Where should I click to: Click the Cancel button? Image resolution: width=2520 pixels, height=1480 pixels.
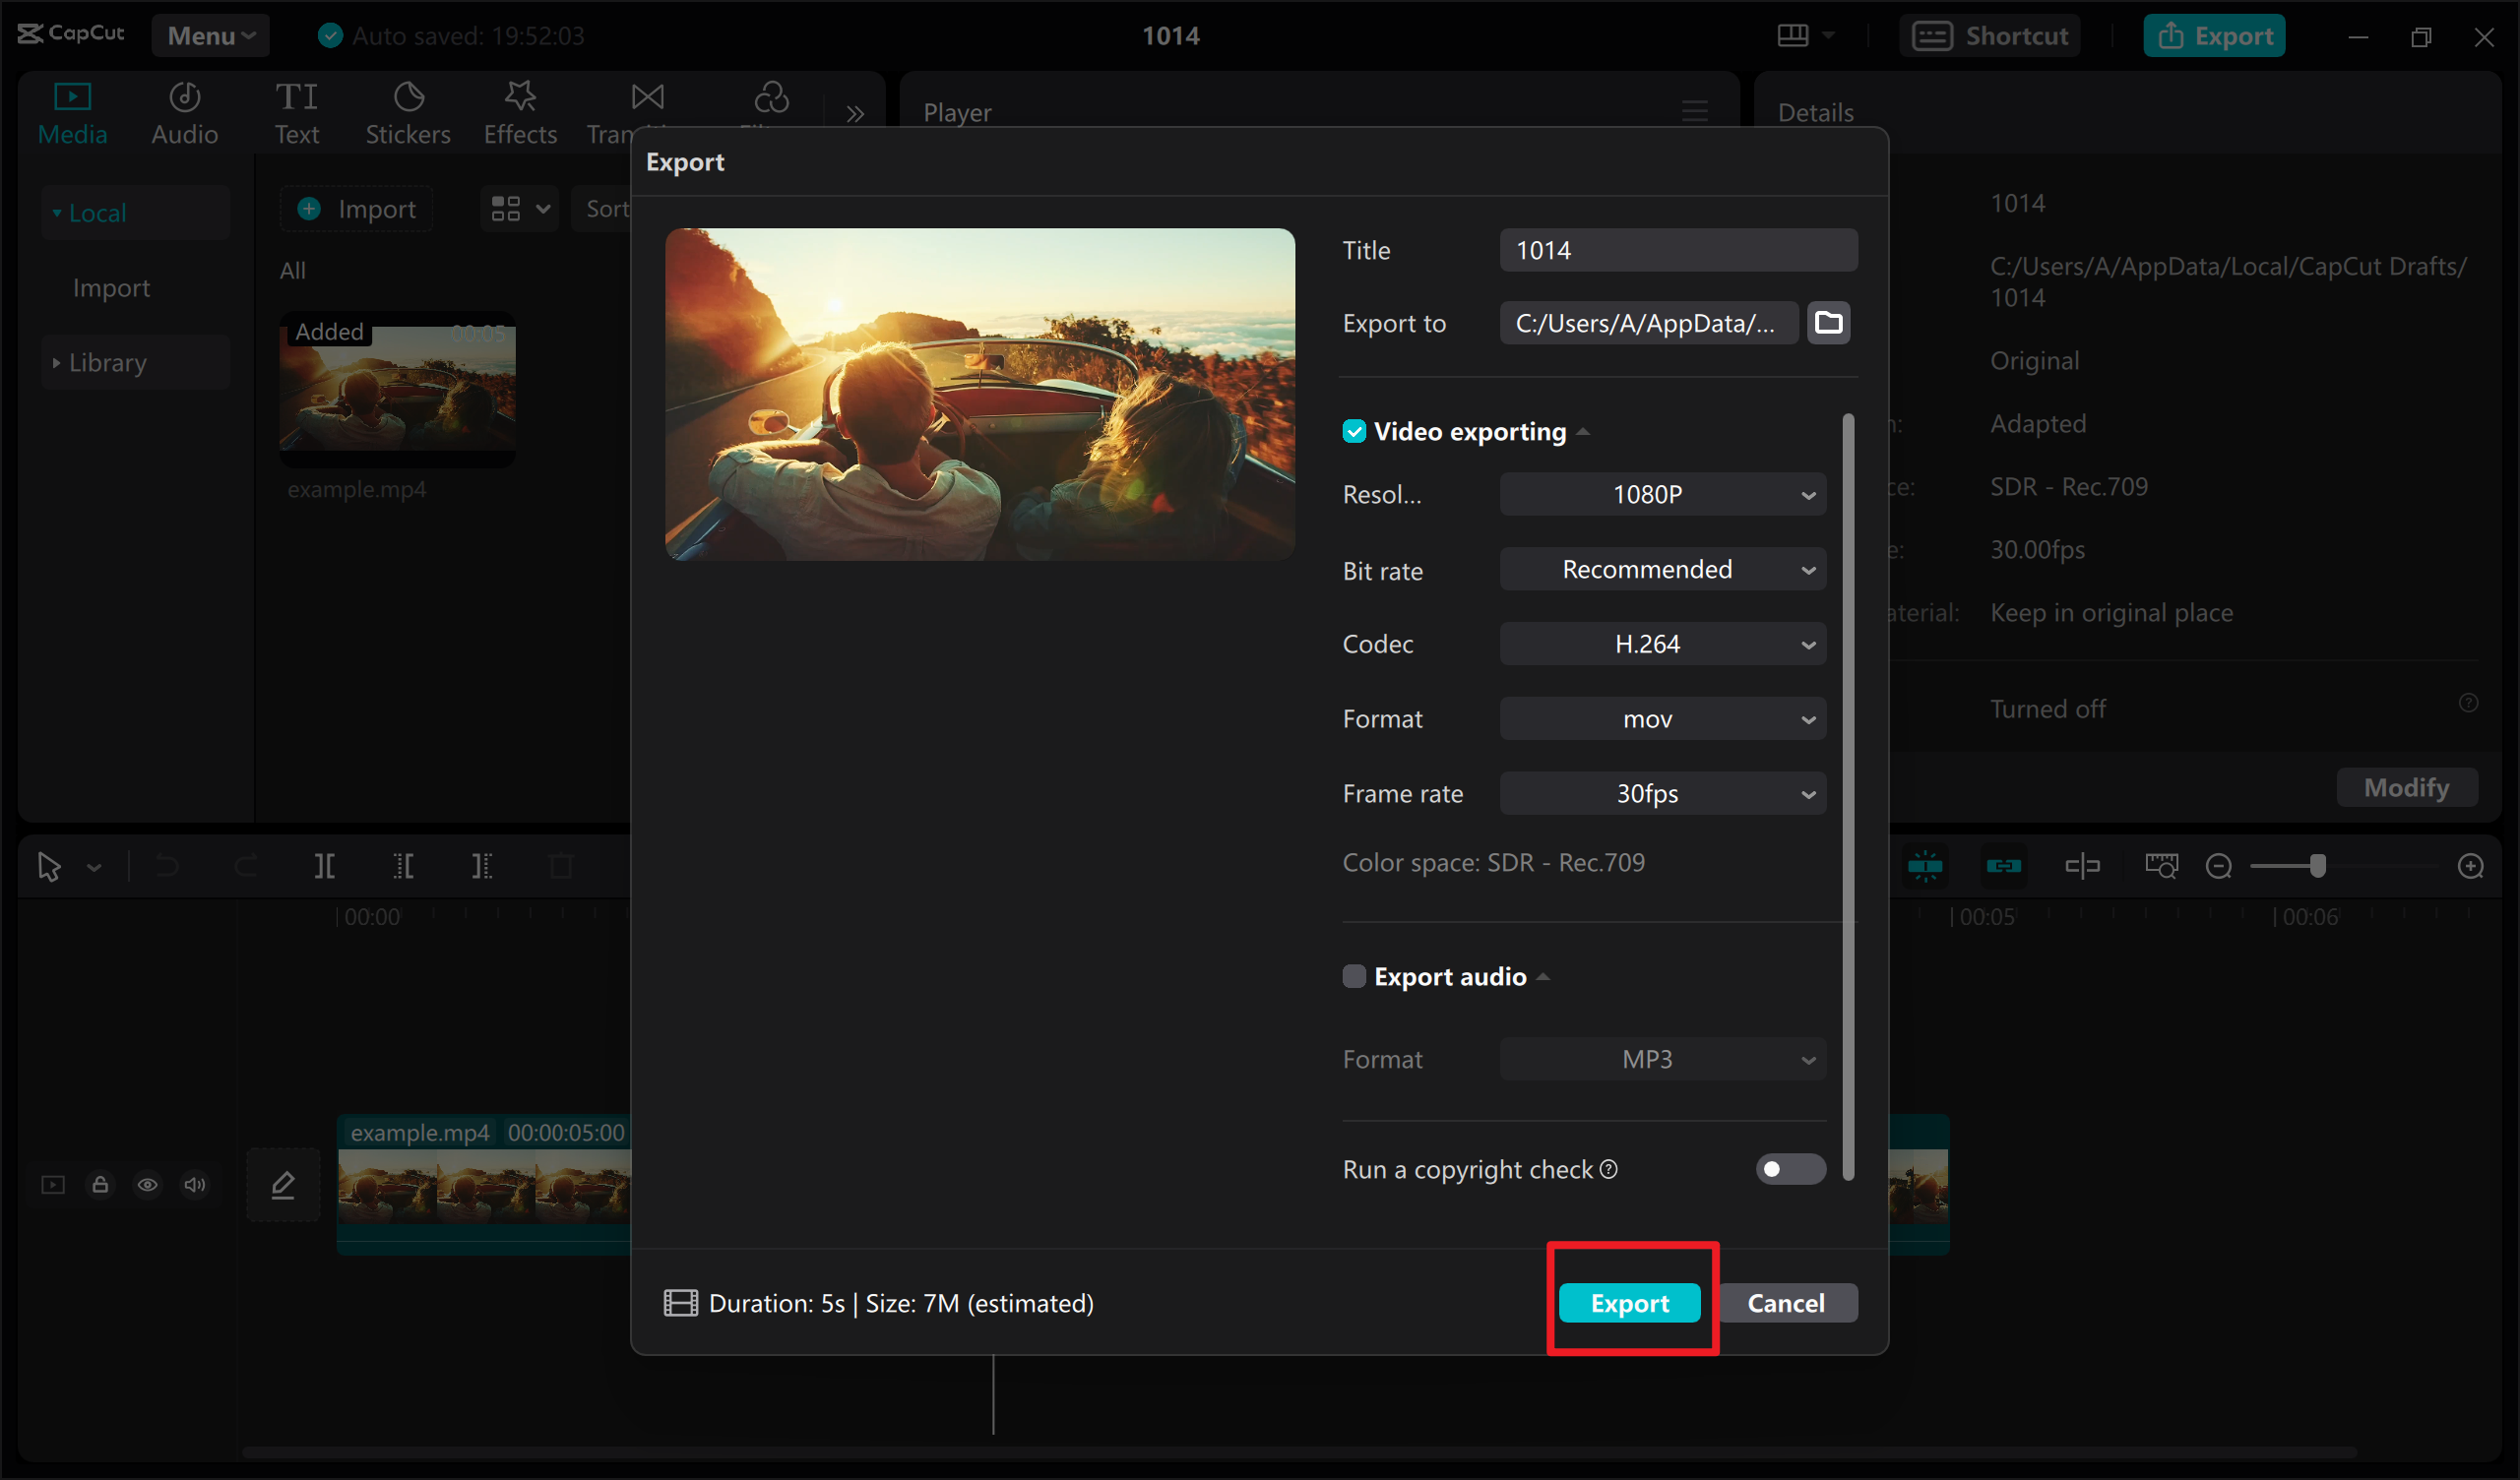[1787, 1302]
